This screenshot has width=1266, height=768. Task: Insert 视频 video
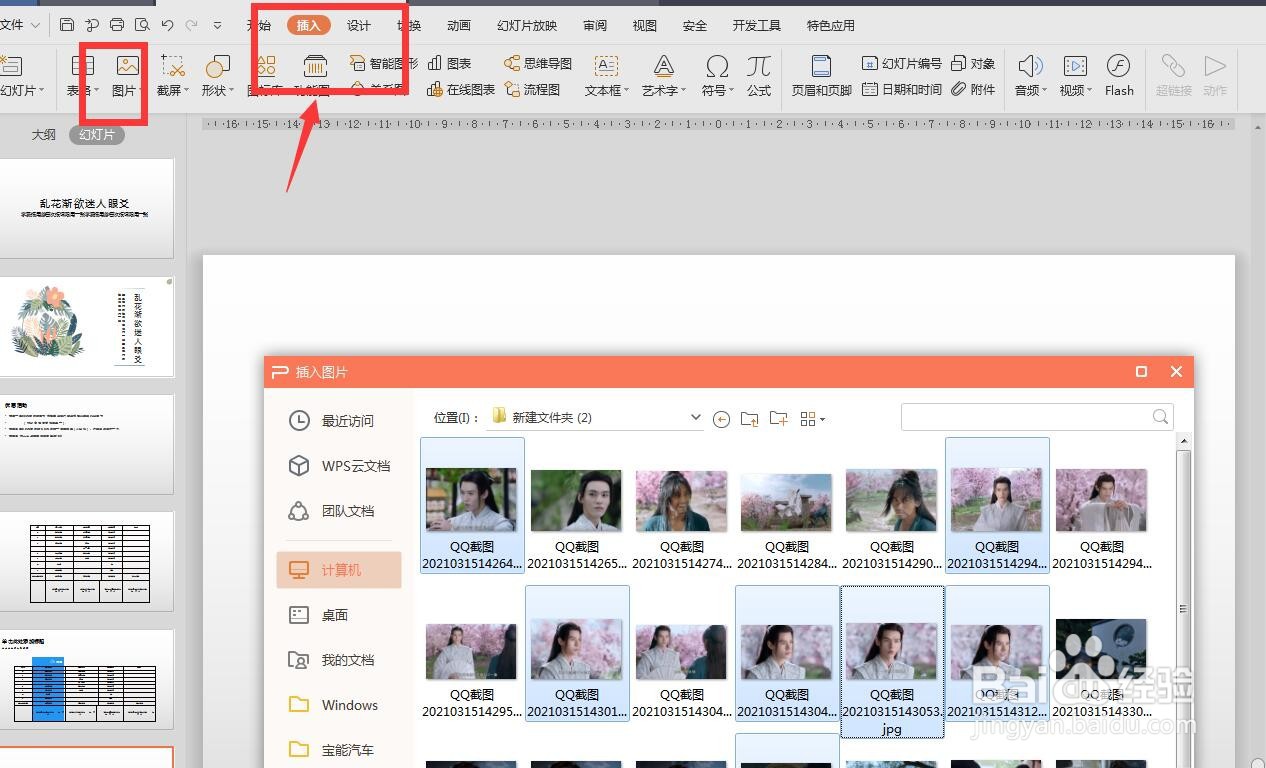coord(1075,76)
